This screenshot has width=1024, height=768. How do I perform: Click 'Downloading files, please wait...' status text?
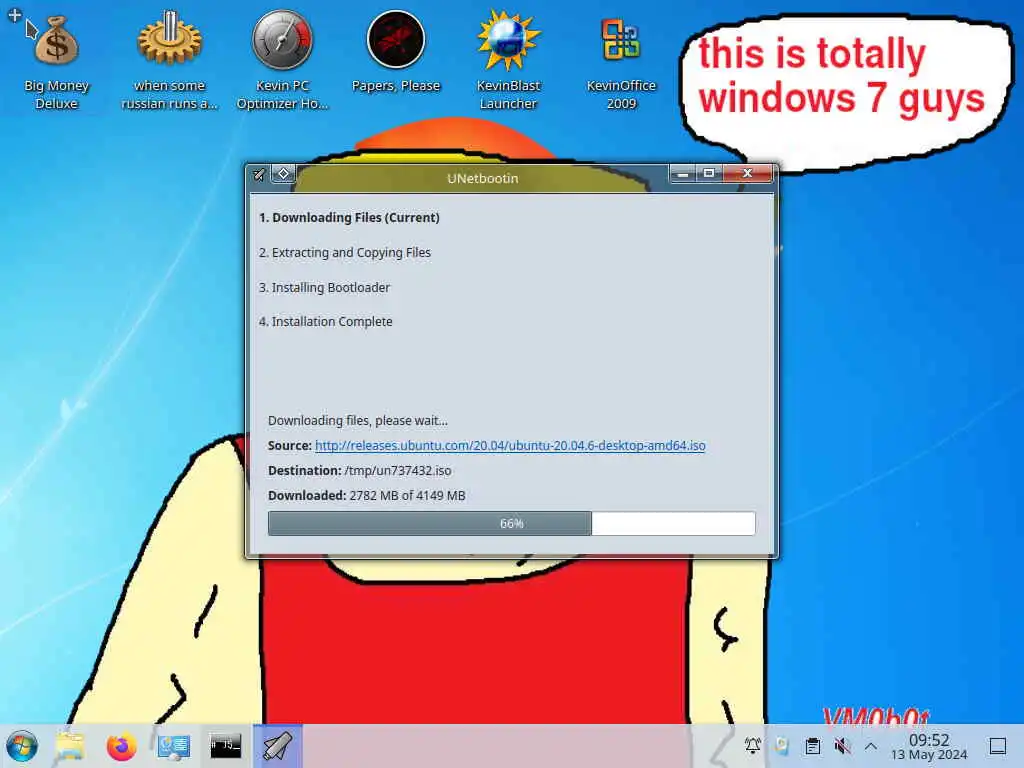point(358,421)
